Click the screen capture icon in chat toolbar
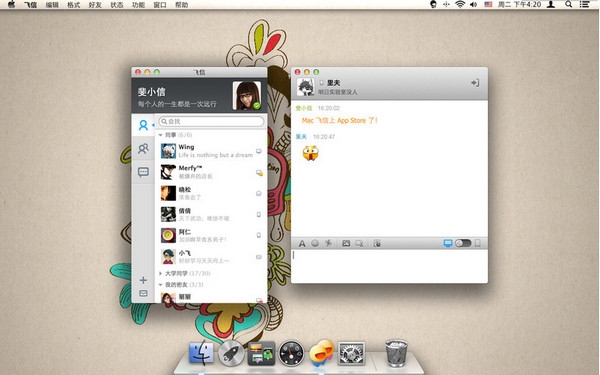This screenshot has height=375, width=600. click(x=359, y=243)
